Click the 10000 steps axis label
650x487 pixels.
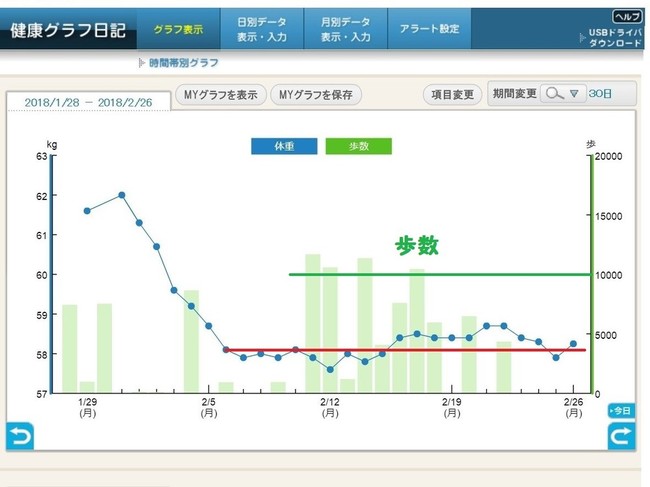tap(609, 275)
